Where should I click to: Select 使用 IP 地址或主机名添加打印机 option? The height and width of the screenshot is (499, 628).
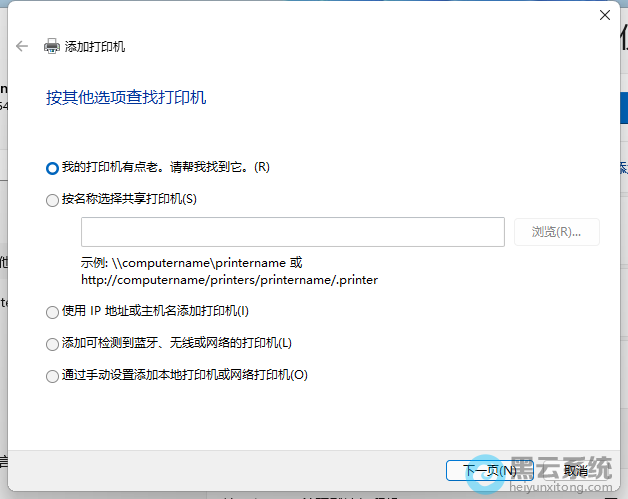click(x=53, y=312)
